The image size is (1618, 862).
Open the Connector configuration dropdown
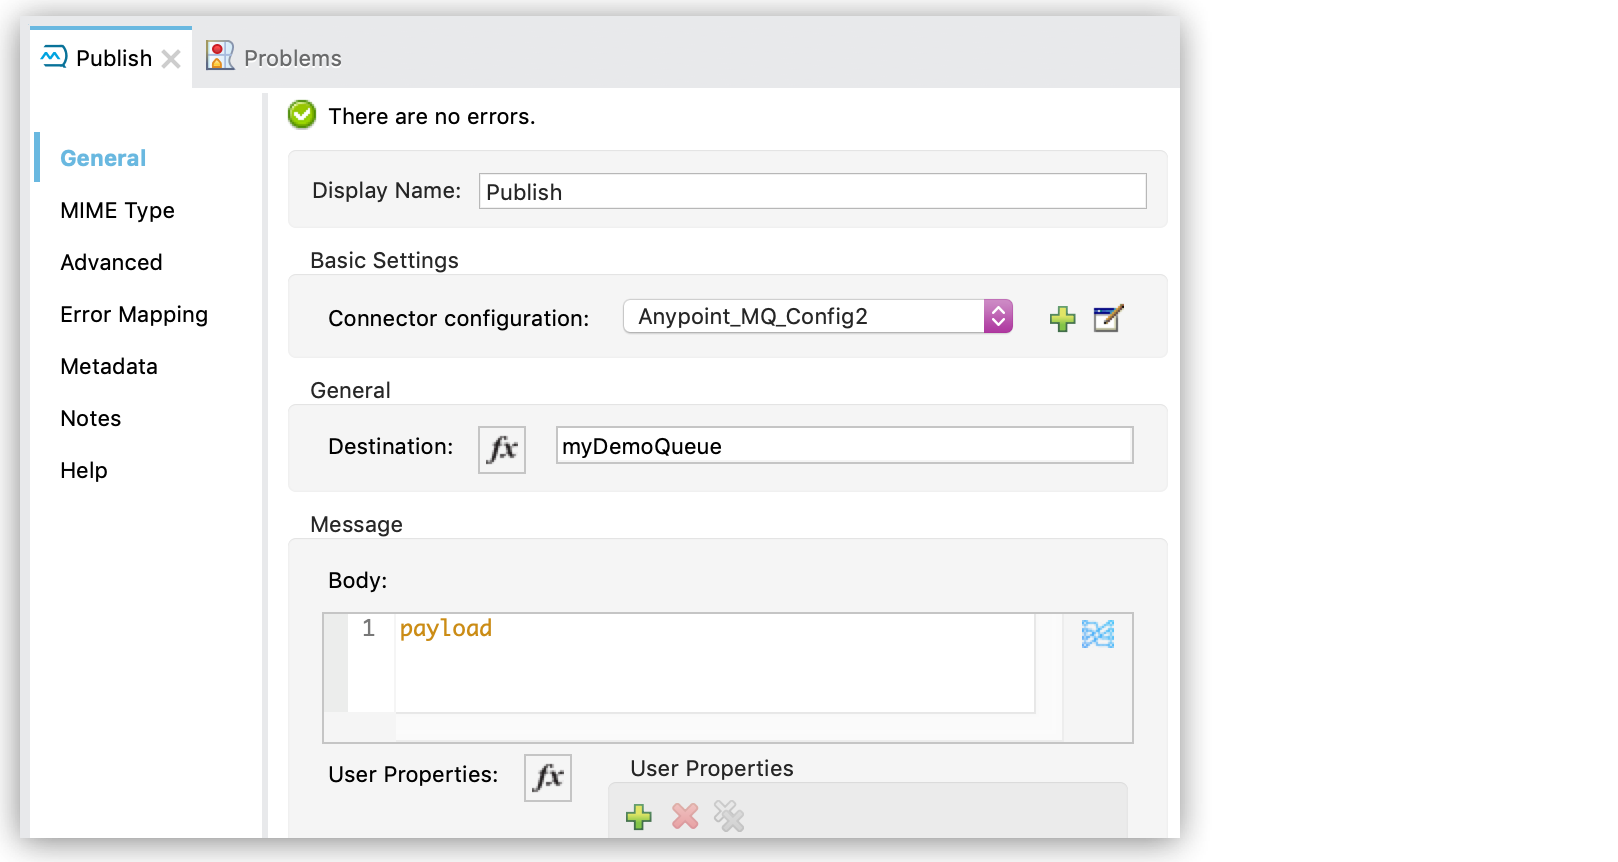996,316
